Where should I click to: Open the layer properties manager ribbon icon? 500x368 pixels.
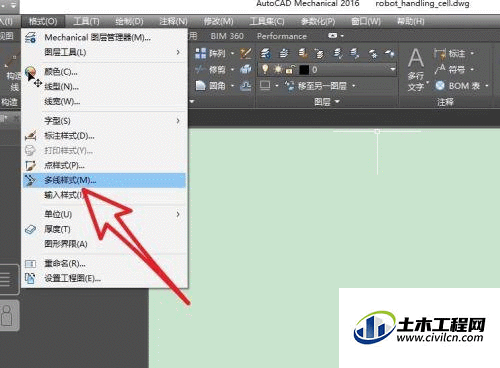click(266, 53)
